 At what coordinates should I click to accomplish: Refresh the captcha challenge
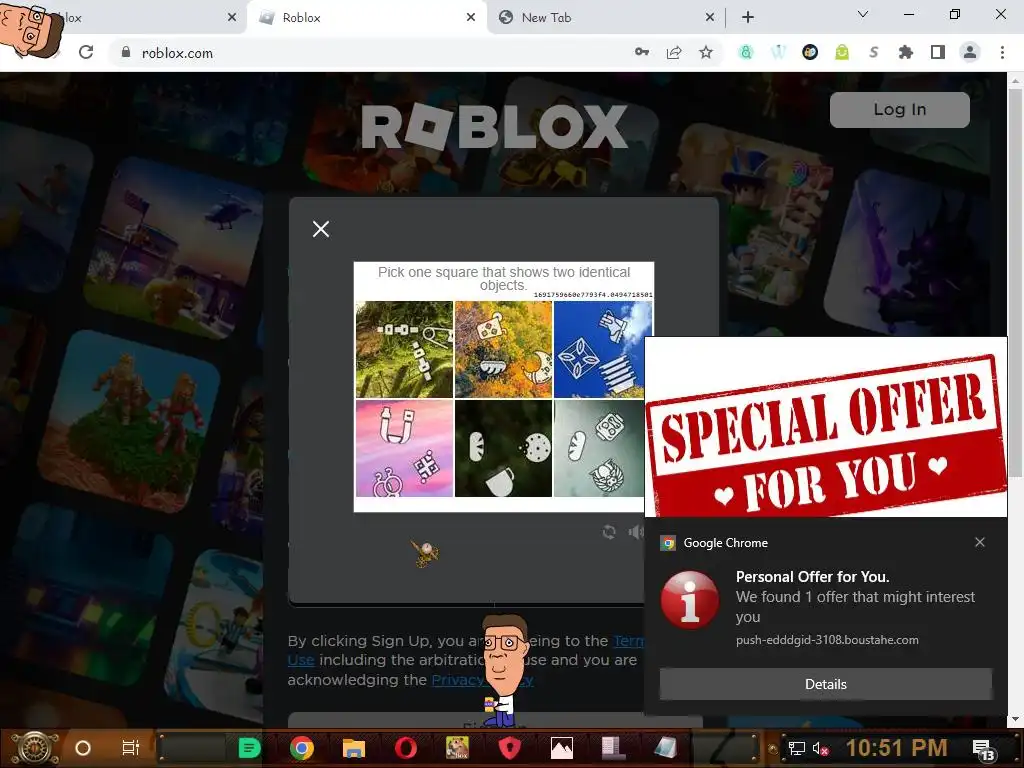tap(609, 532)
